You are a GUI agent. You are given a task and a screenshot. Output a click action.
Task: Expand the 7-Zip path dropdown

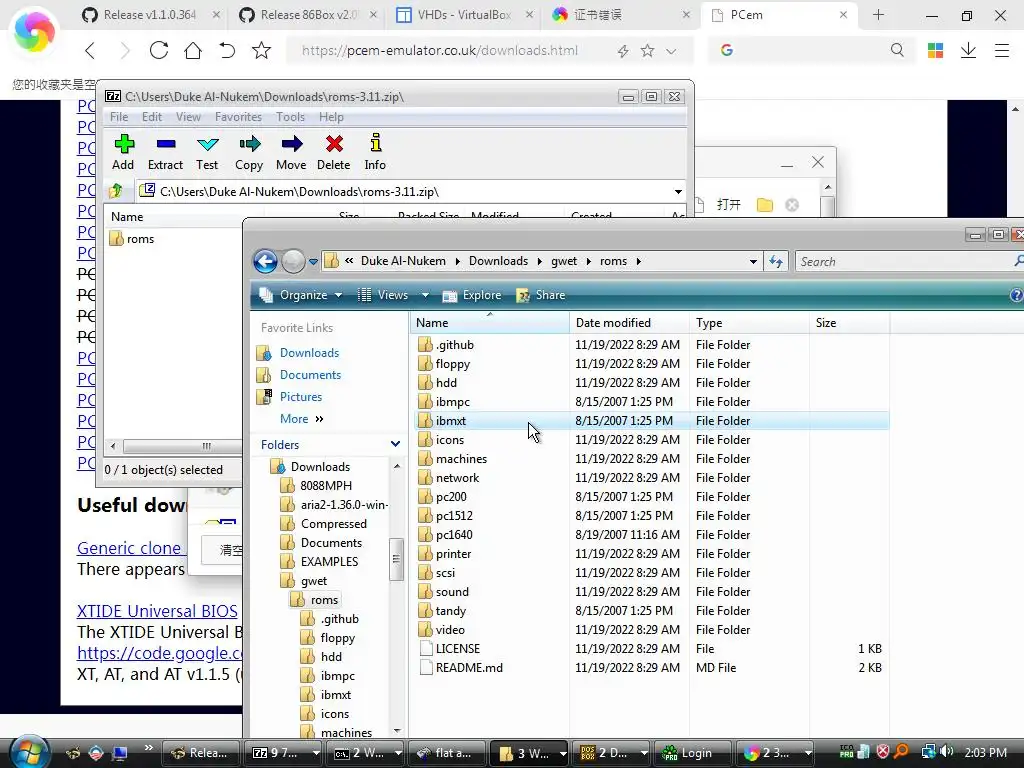click(x=678, y=191)
